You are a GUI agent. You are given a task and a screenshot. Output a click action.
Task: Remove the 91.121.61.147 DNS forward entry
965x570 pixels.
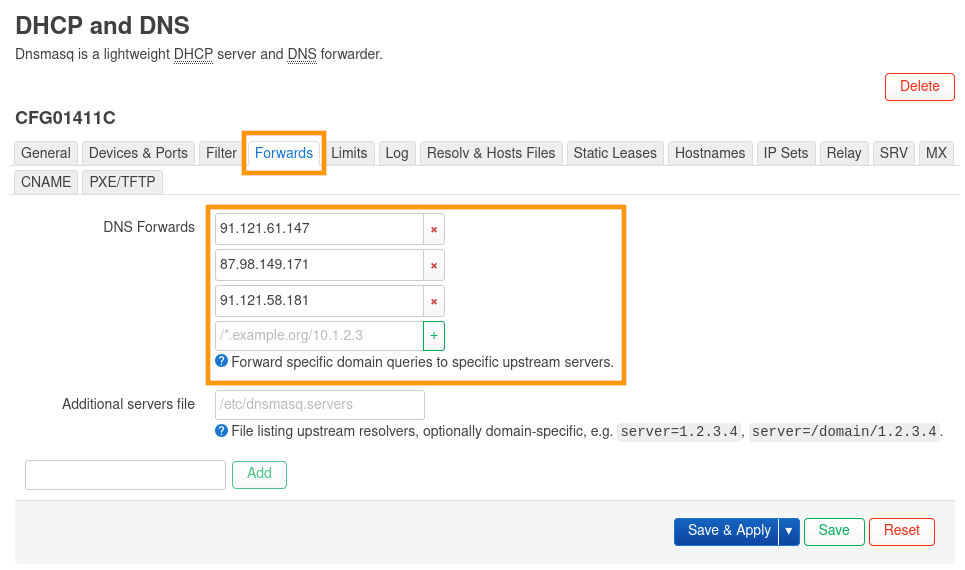point(434,229)
